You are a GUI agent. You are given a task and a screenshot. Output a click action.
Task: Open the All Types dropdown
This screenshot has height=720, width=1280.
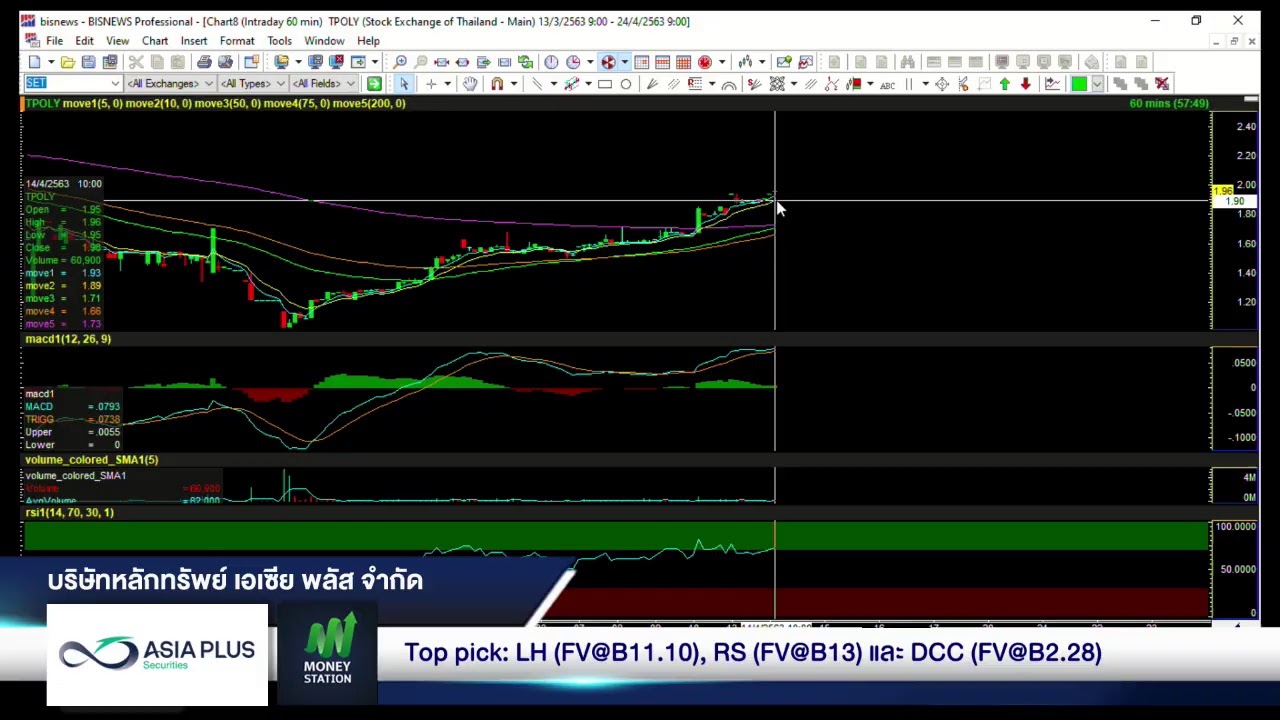(252, 84)
